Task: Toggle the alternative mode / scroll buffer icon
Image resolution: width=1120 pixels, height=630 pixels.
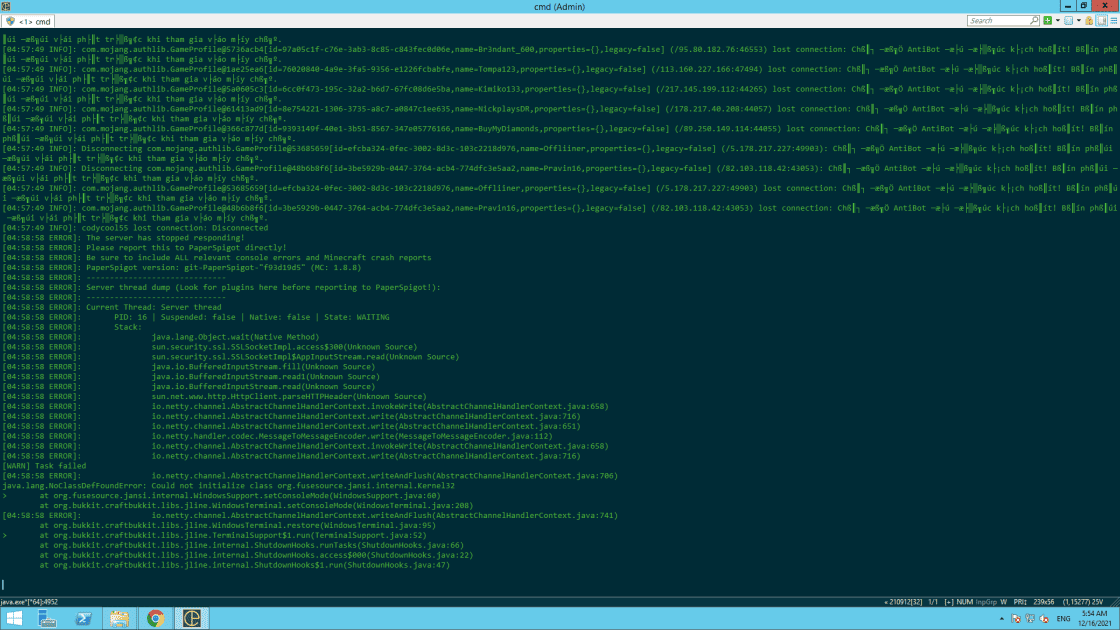Action: click(1101, 21)
